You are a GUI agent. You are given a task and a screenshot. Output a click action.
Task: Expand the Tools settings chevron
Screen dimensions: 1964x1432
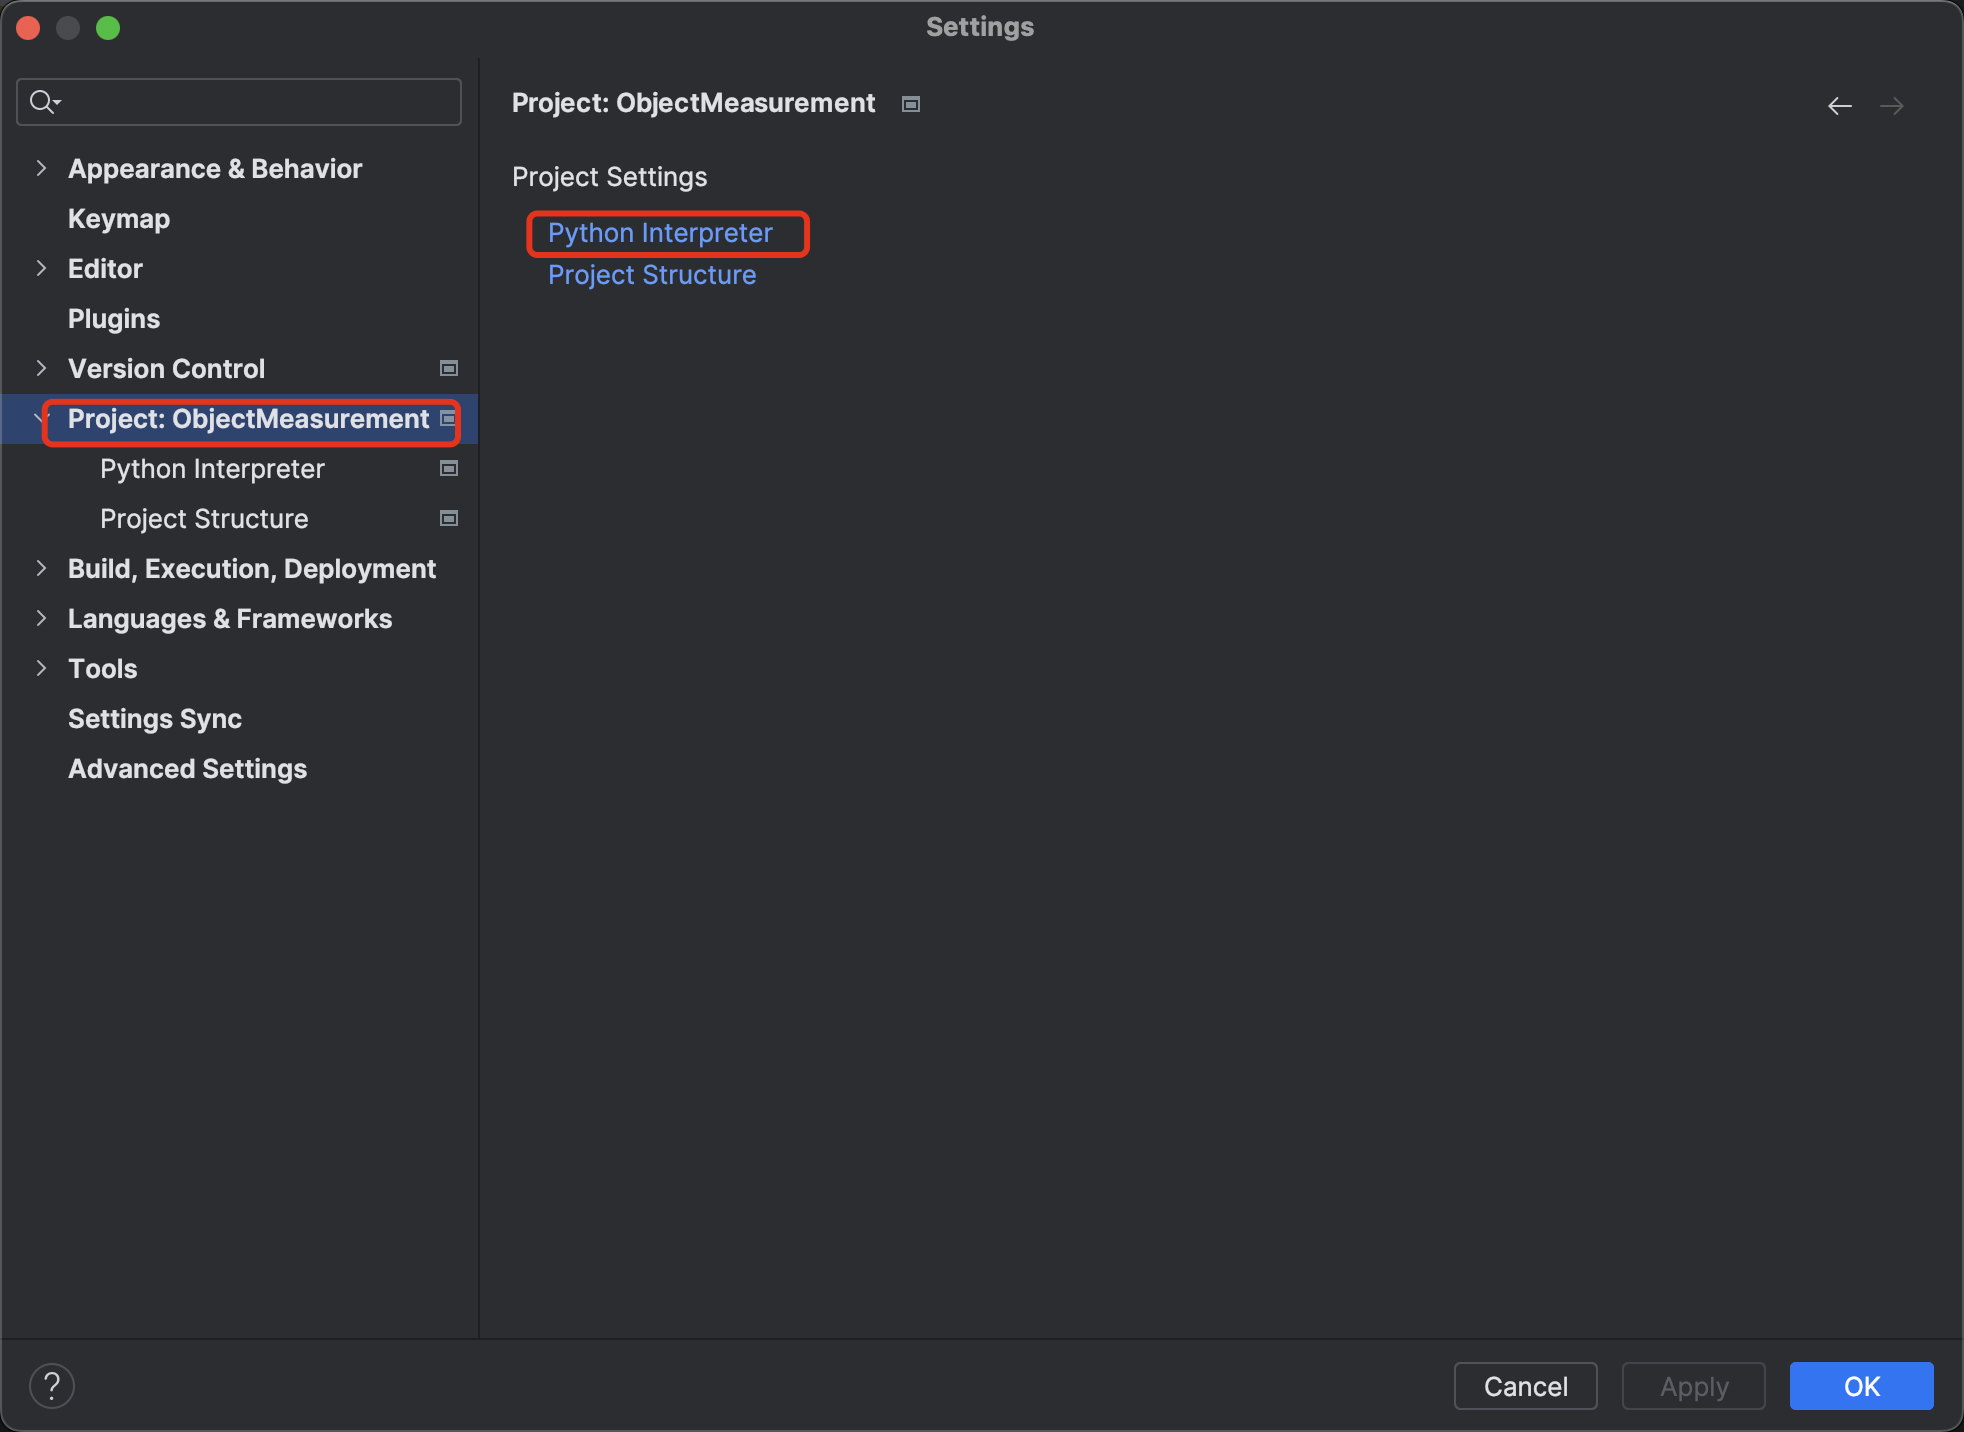(41, 669)
